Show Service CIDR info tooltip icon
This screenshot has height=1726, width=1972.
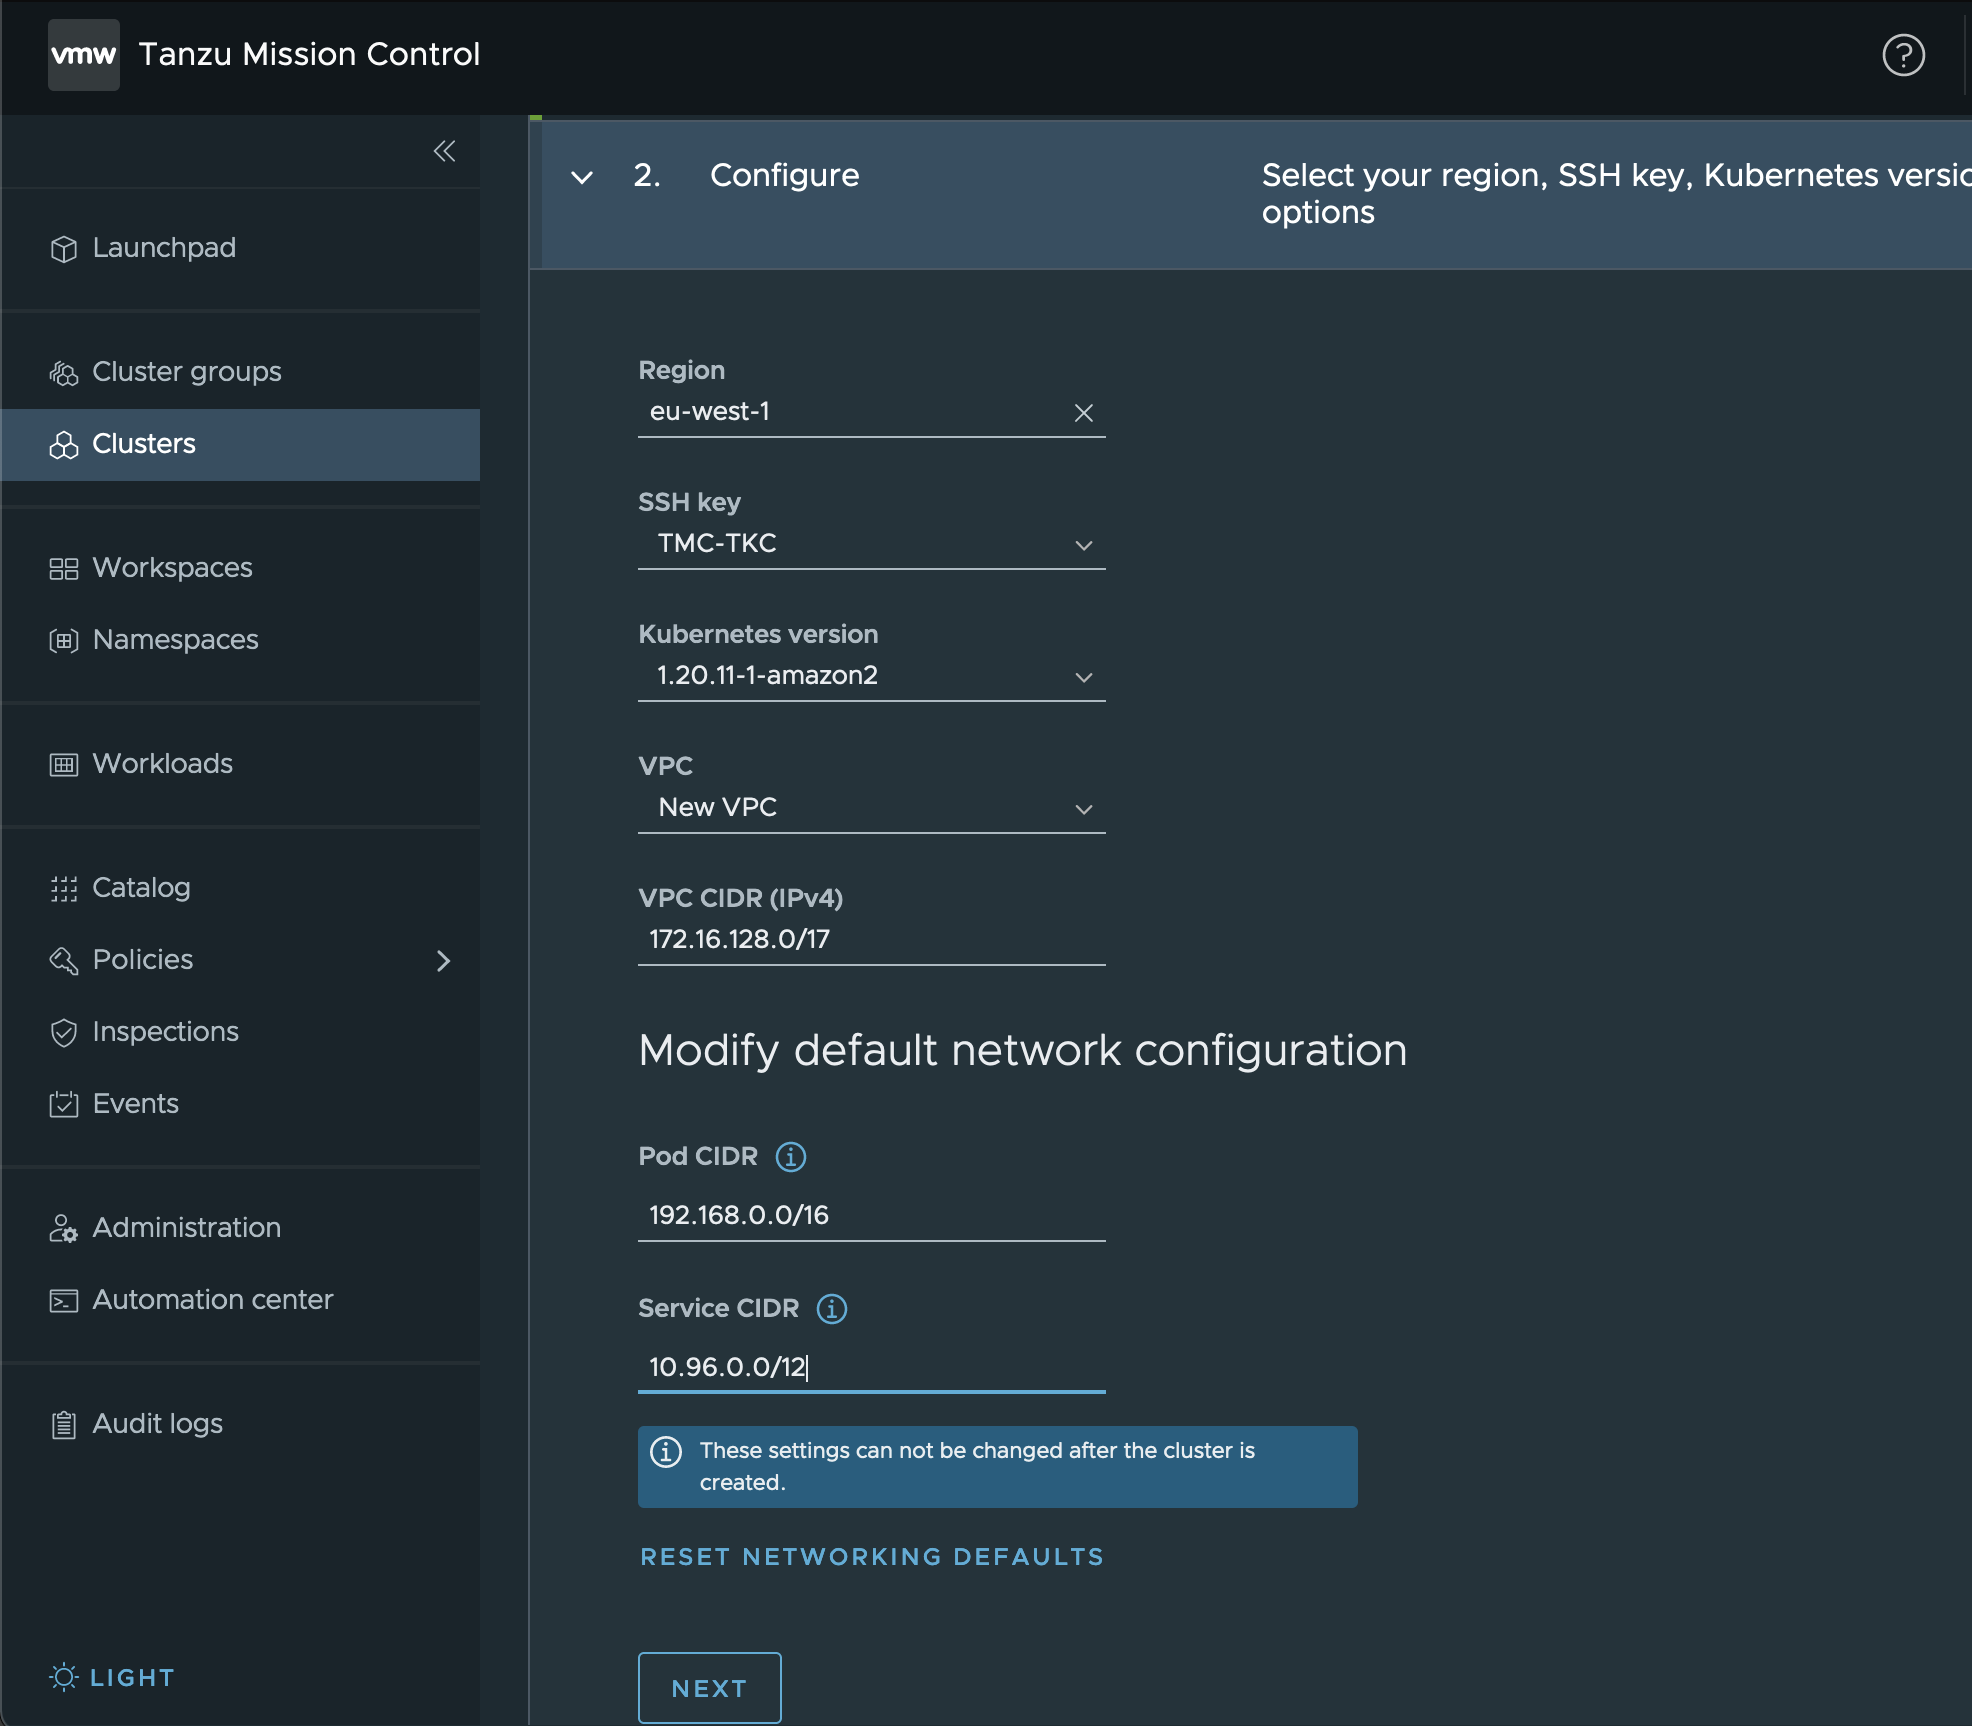coord(832,1309)
